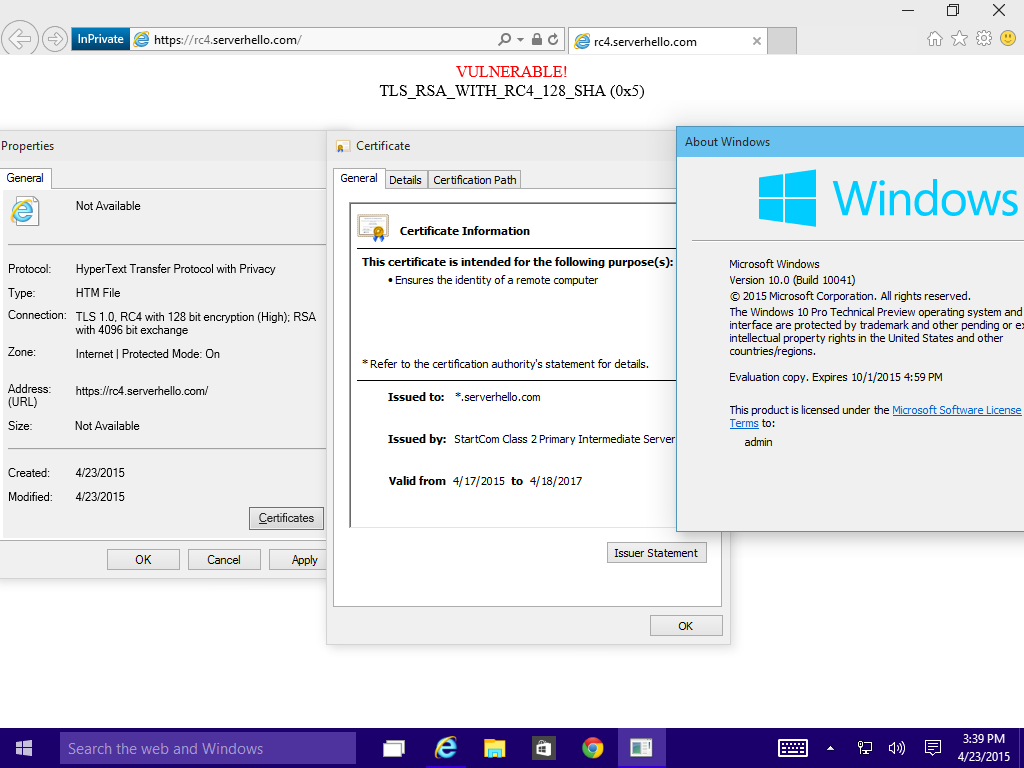Click the search magnifier in address bar

(x=504, y=39)
